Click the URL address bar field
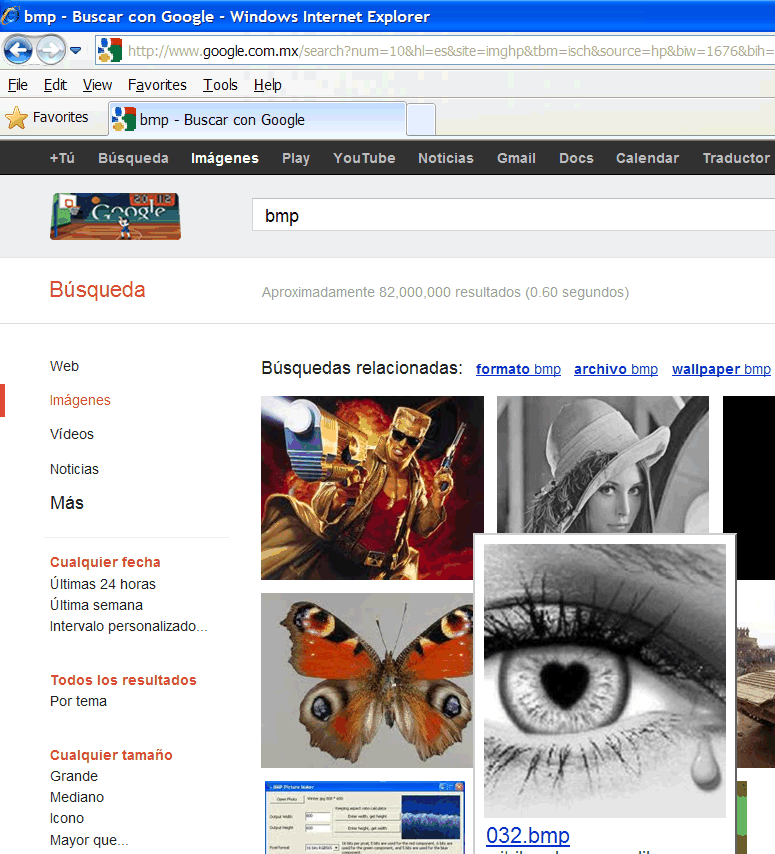Image resolution: width=775 pixels, height=854 pixels. tap(435, 51)
